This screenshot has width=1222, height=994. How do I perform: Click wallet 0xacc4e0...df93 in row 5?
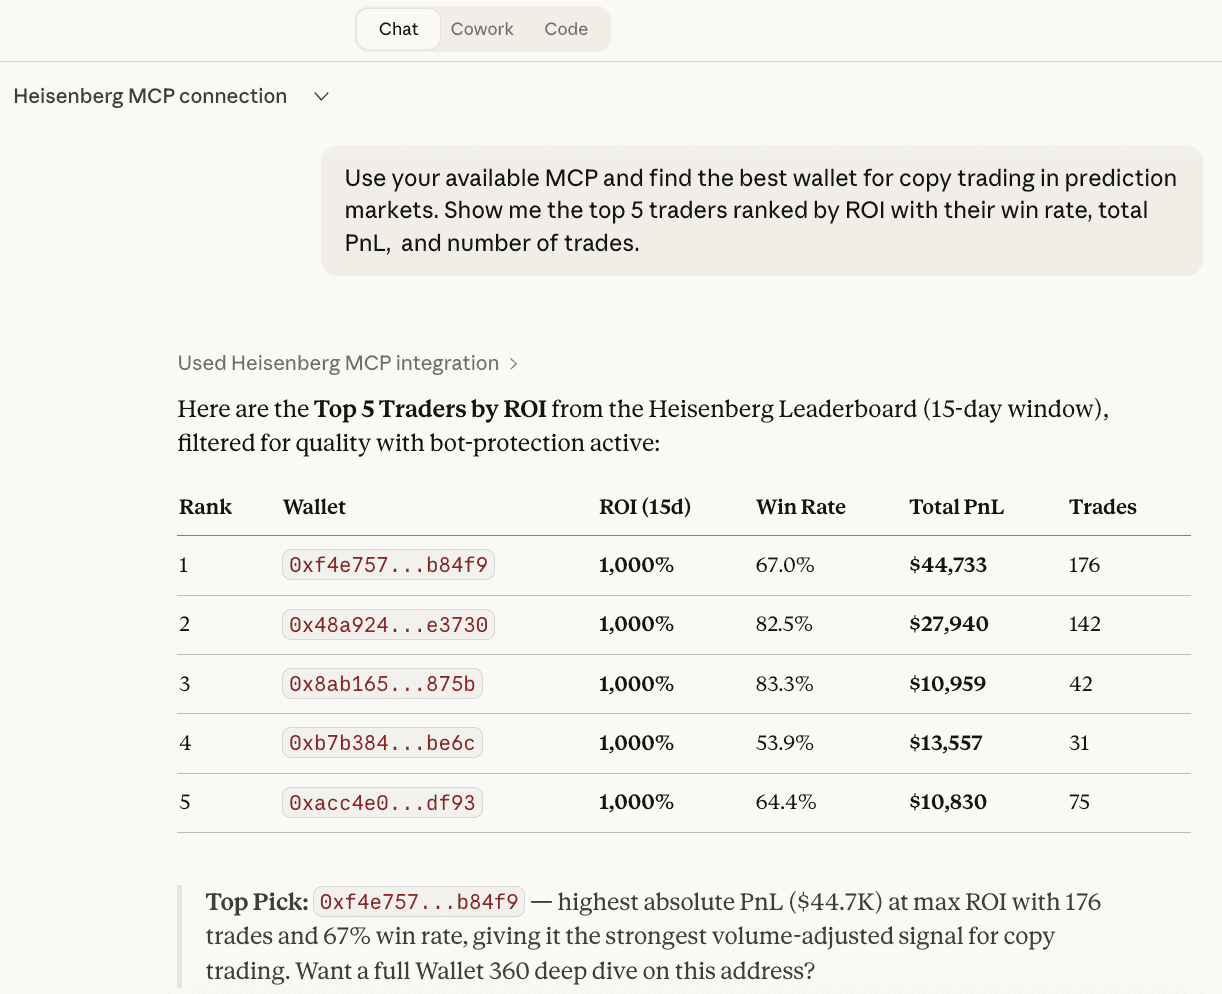[382, 801]
